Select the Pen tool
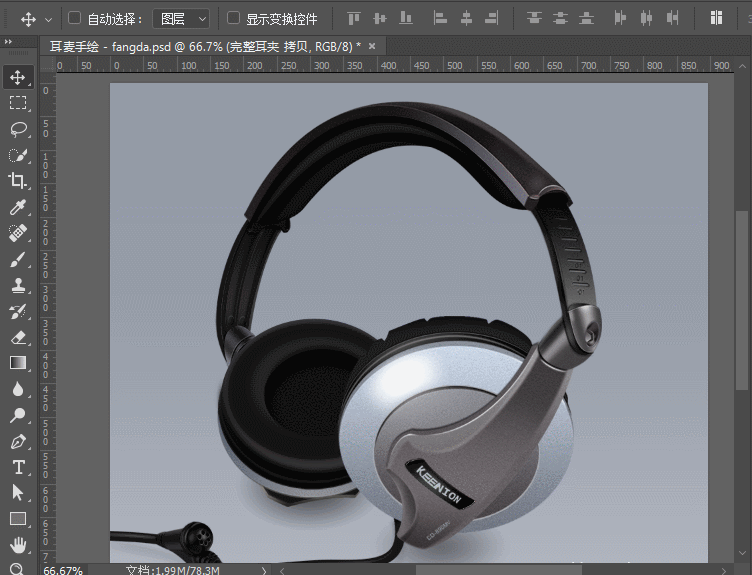This screenshot has height=575, width=752. [x=18, y=441]
